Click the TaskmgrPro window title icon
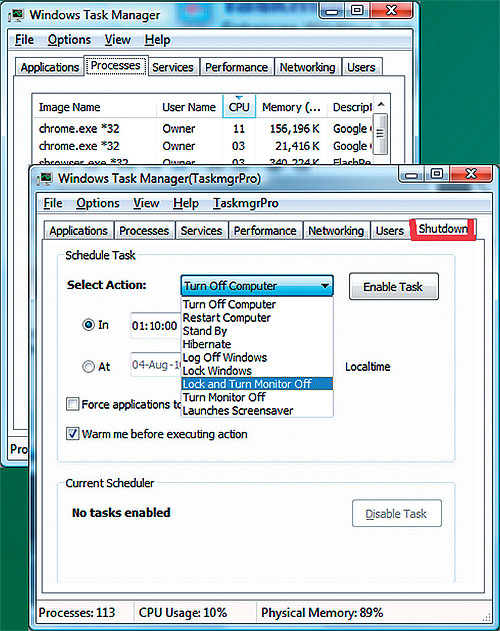Screen dimensions: 500x631 [x=45, y=179]
